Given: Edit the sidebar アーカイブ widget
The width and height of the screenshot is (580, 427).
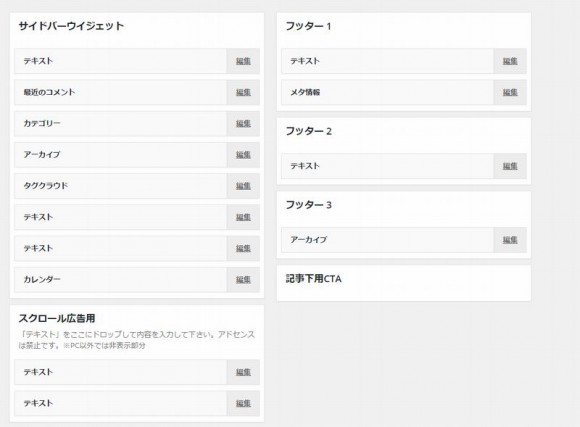Looking at the screenshot, I should pos(243,155).
